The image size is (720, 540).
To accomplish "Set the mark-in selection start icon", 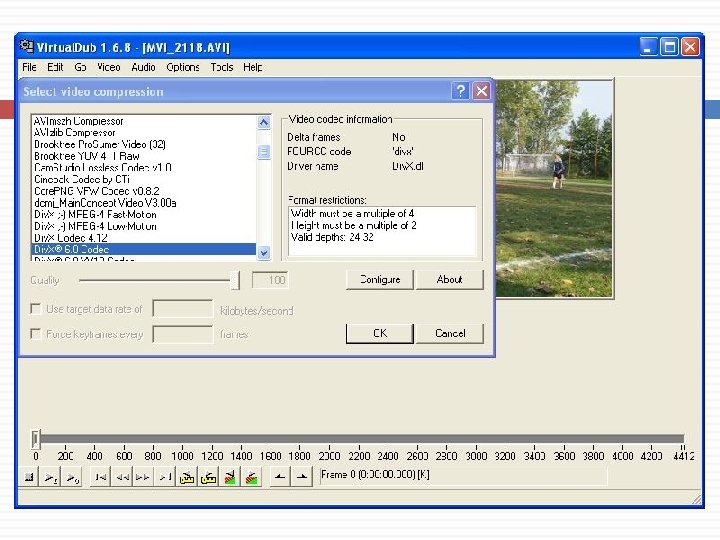I will tap(280, 478).
